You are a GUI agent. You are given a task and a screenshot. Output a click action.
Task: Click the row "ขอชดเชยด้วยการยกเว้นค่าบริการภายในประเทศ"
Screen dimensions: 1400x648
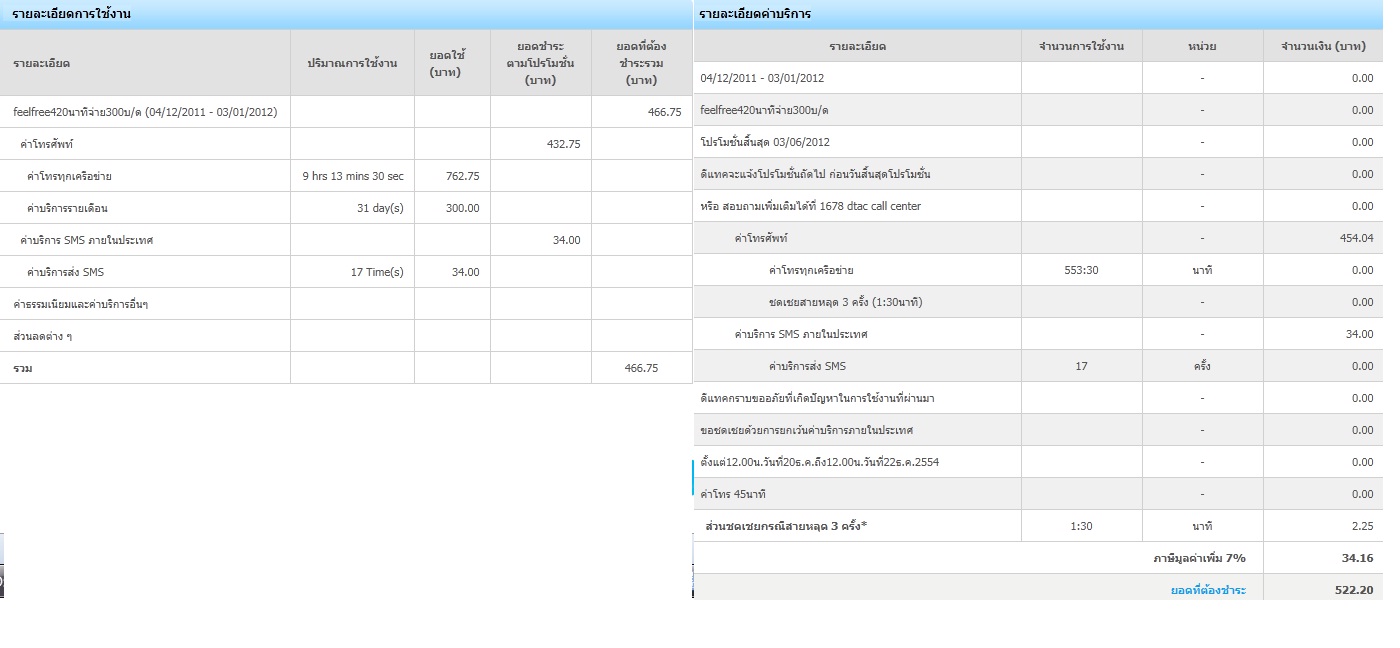click(1038, 430)
